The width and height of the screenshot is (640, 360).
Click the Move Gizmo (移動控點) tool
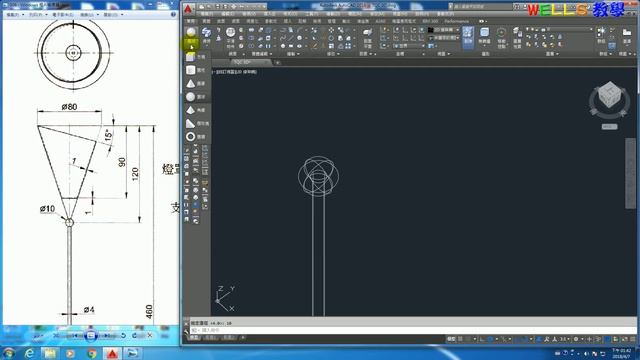[x=501, y=38]
